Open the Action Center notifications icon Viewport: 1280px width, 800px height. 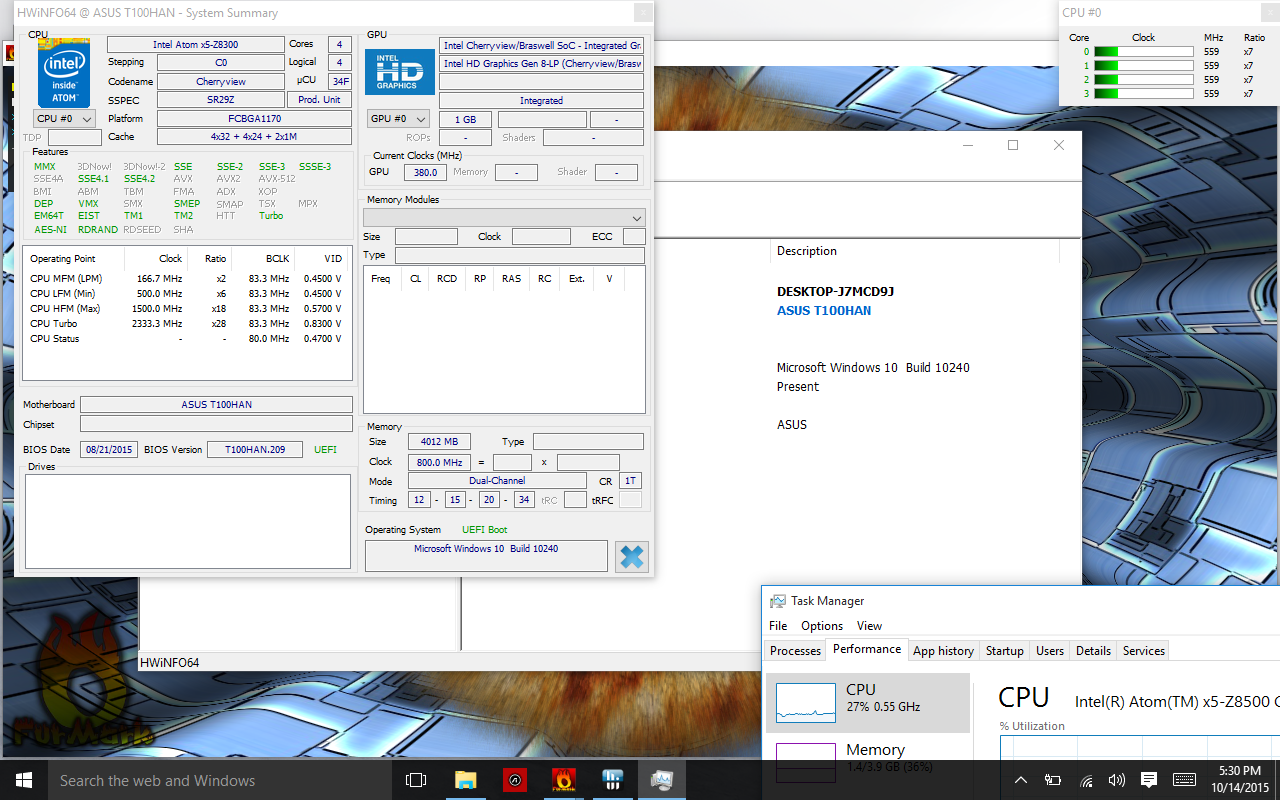point(1149,780)
